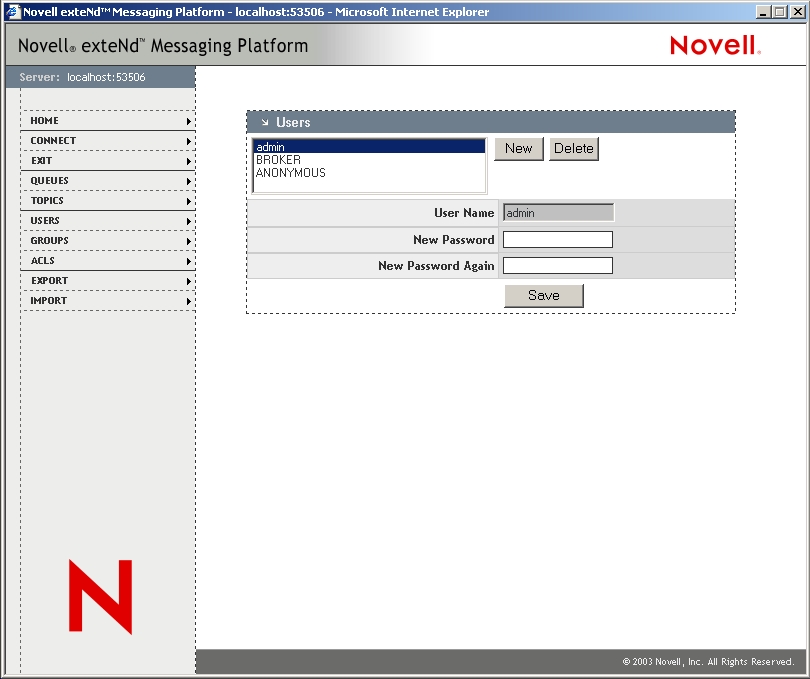Open the GROUPS menu item
Viewport: 810px width, 679px height.
point(107,240)
